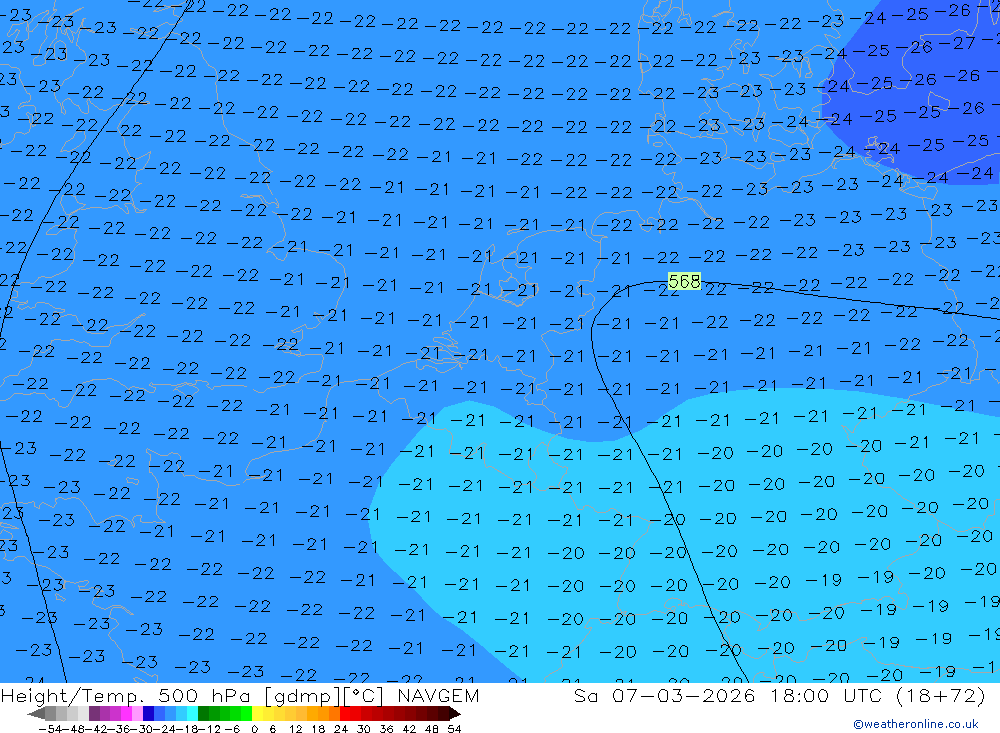1000x733 pixels.
Task: Click the (18+72) forecast hour text
Action: click(x=941, y=695)
